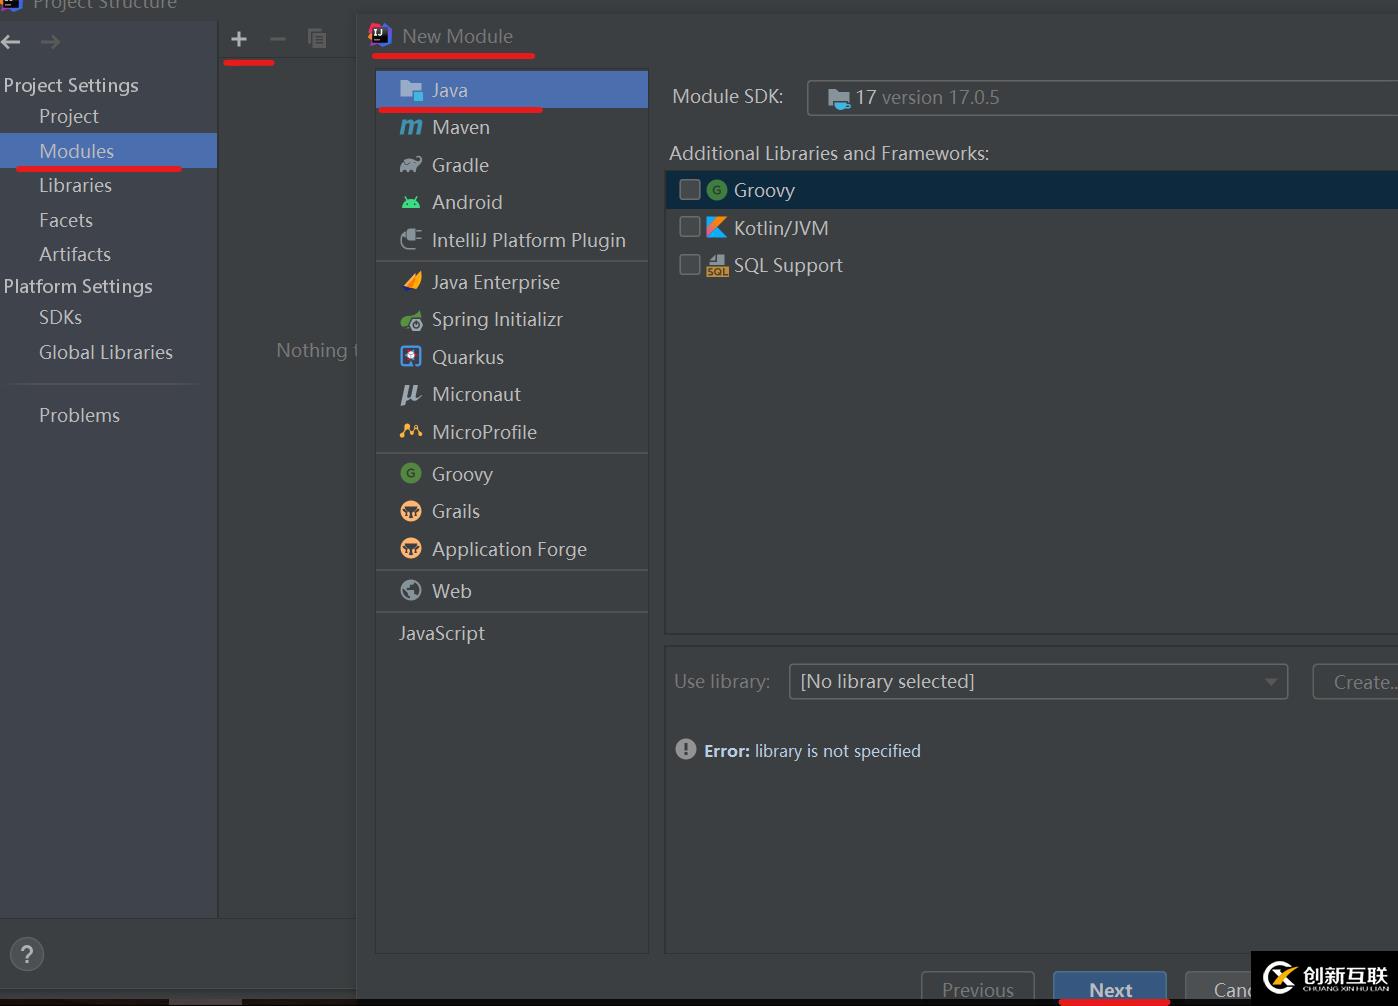Open Problems section
The height and width of the screenshot is (1006, 1398).
coord(79,415)
